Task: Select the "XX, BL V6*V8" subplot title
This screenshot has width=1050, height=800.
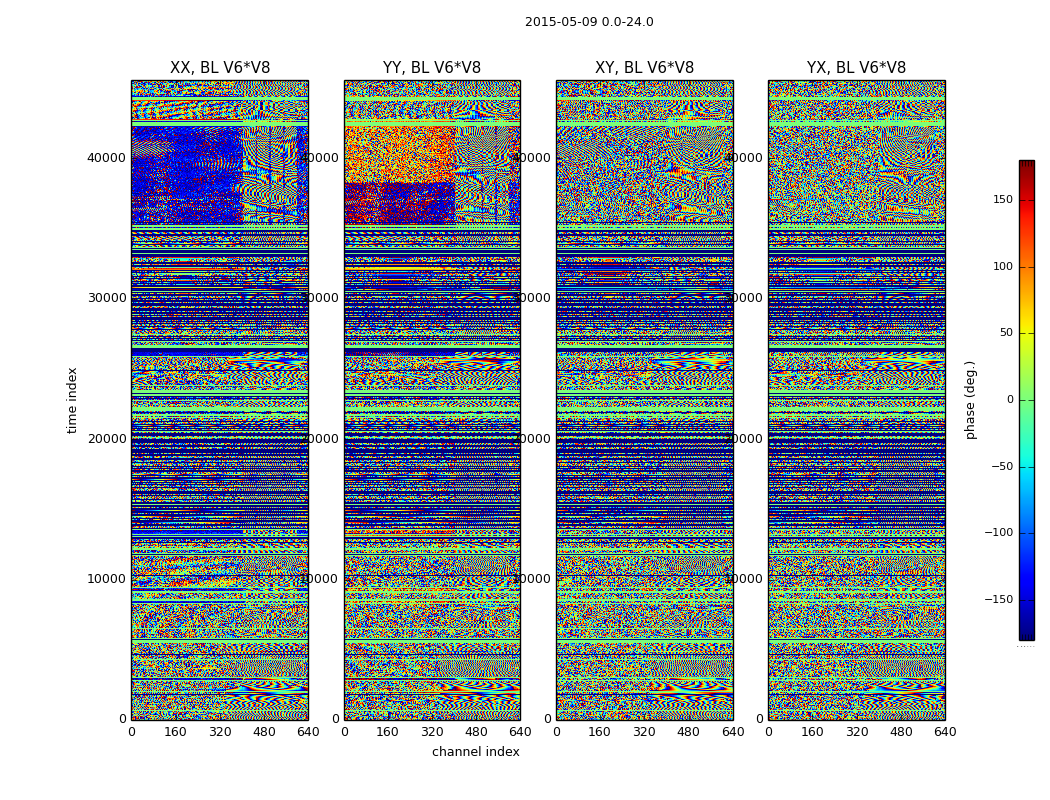Action: [x=220, y=68]
